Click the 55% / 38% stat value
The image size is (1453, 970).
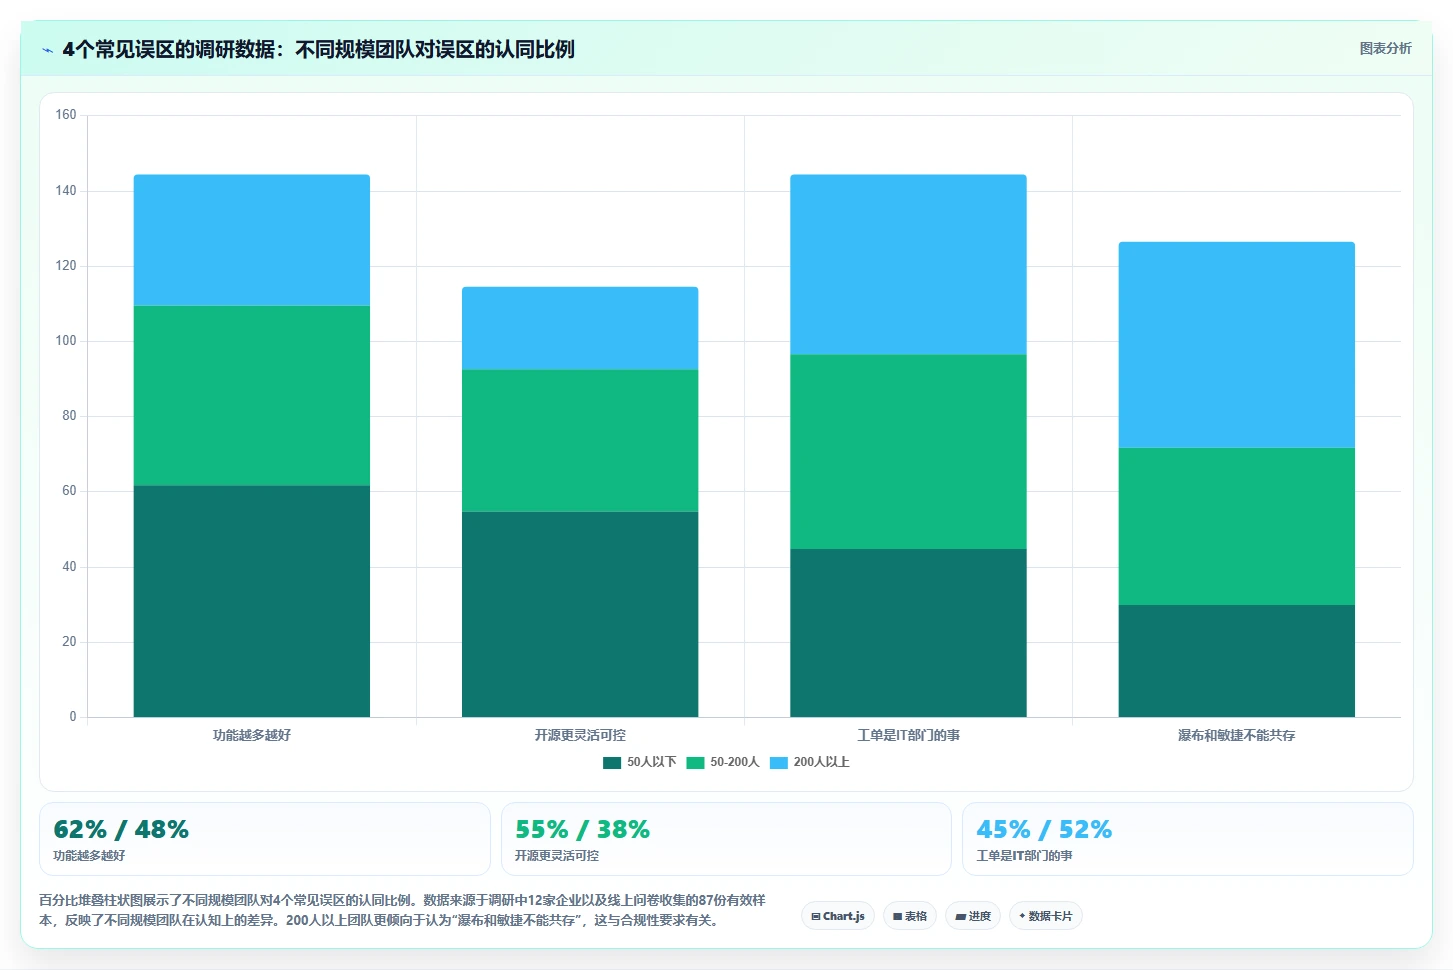(x=582, y=829)
